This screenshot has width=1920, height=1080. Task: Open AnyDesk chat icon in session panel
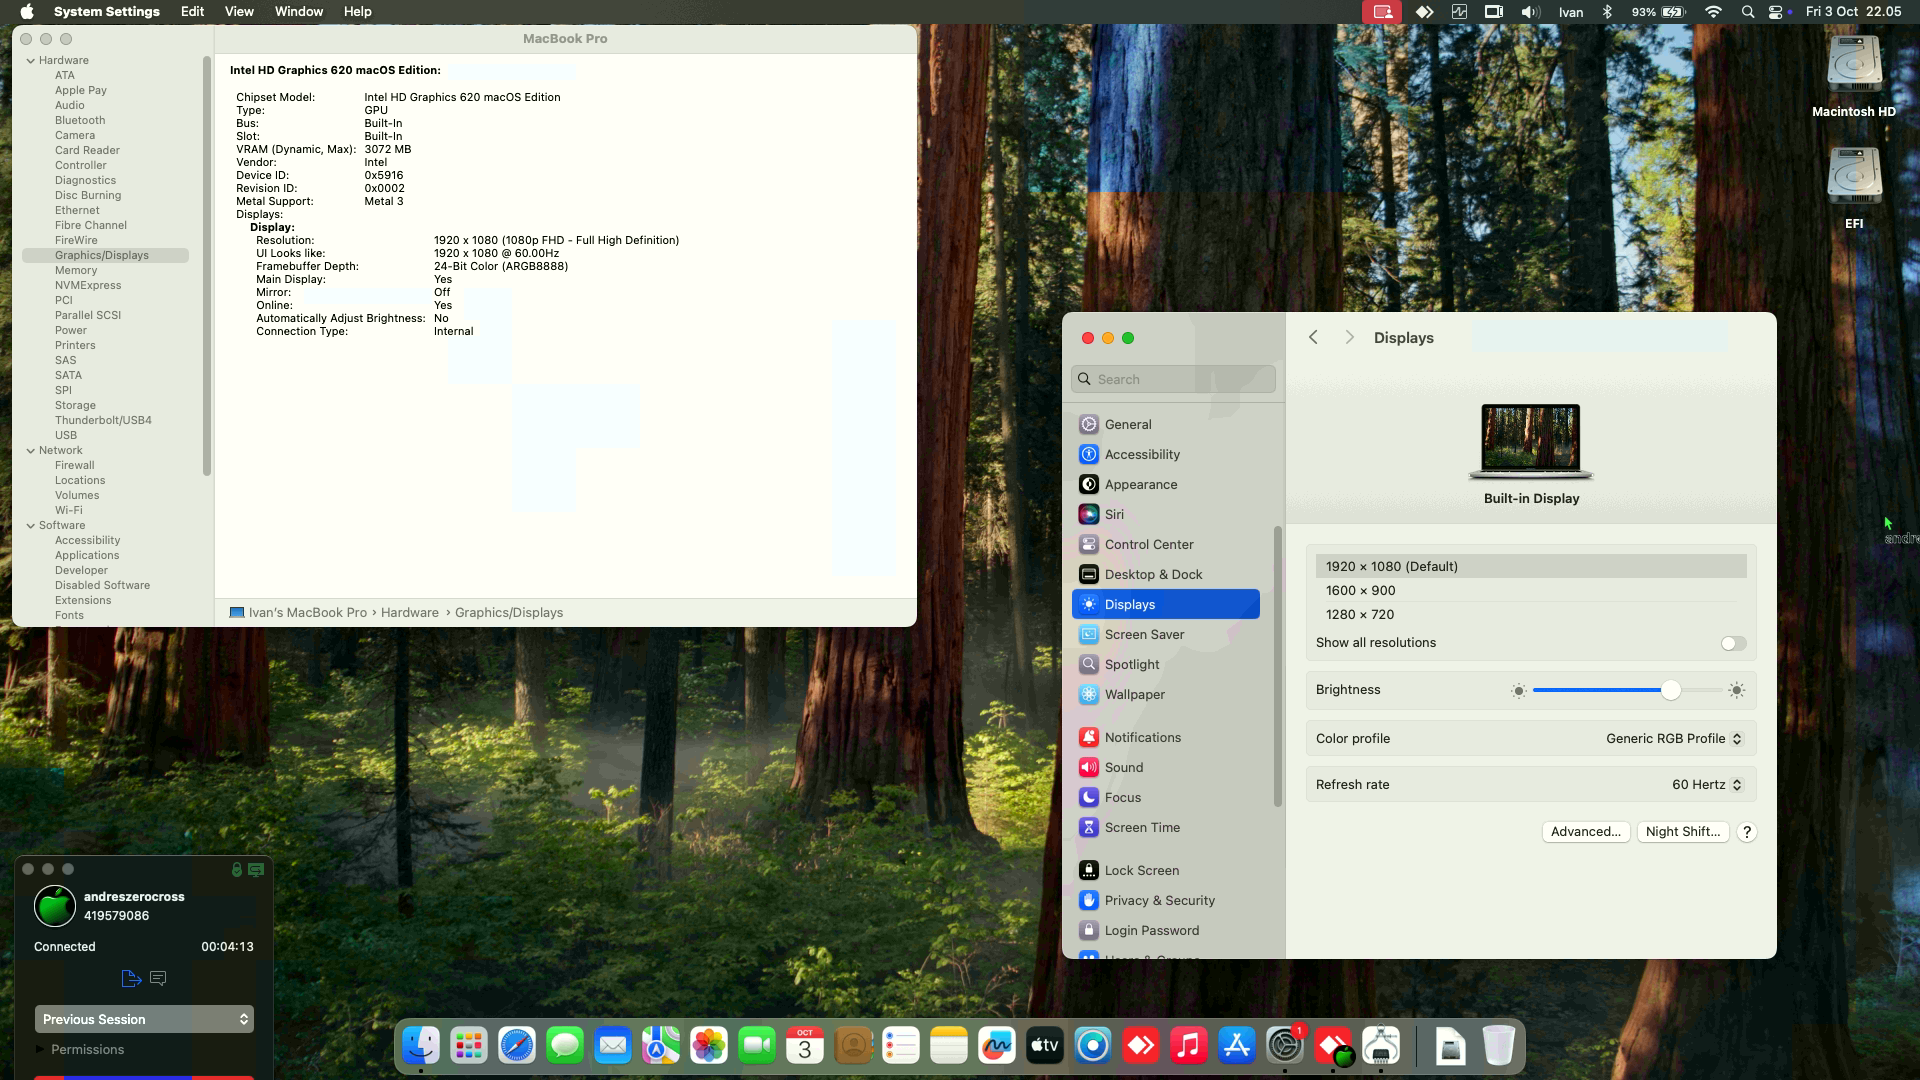click(158, 978)
